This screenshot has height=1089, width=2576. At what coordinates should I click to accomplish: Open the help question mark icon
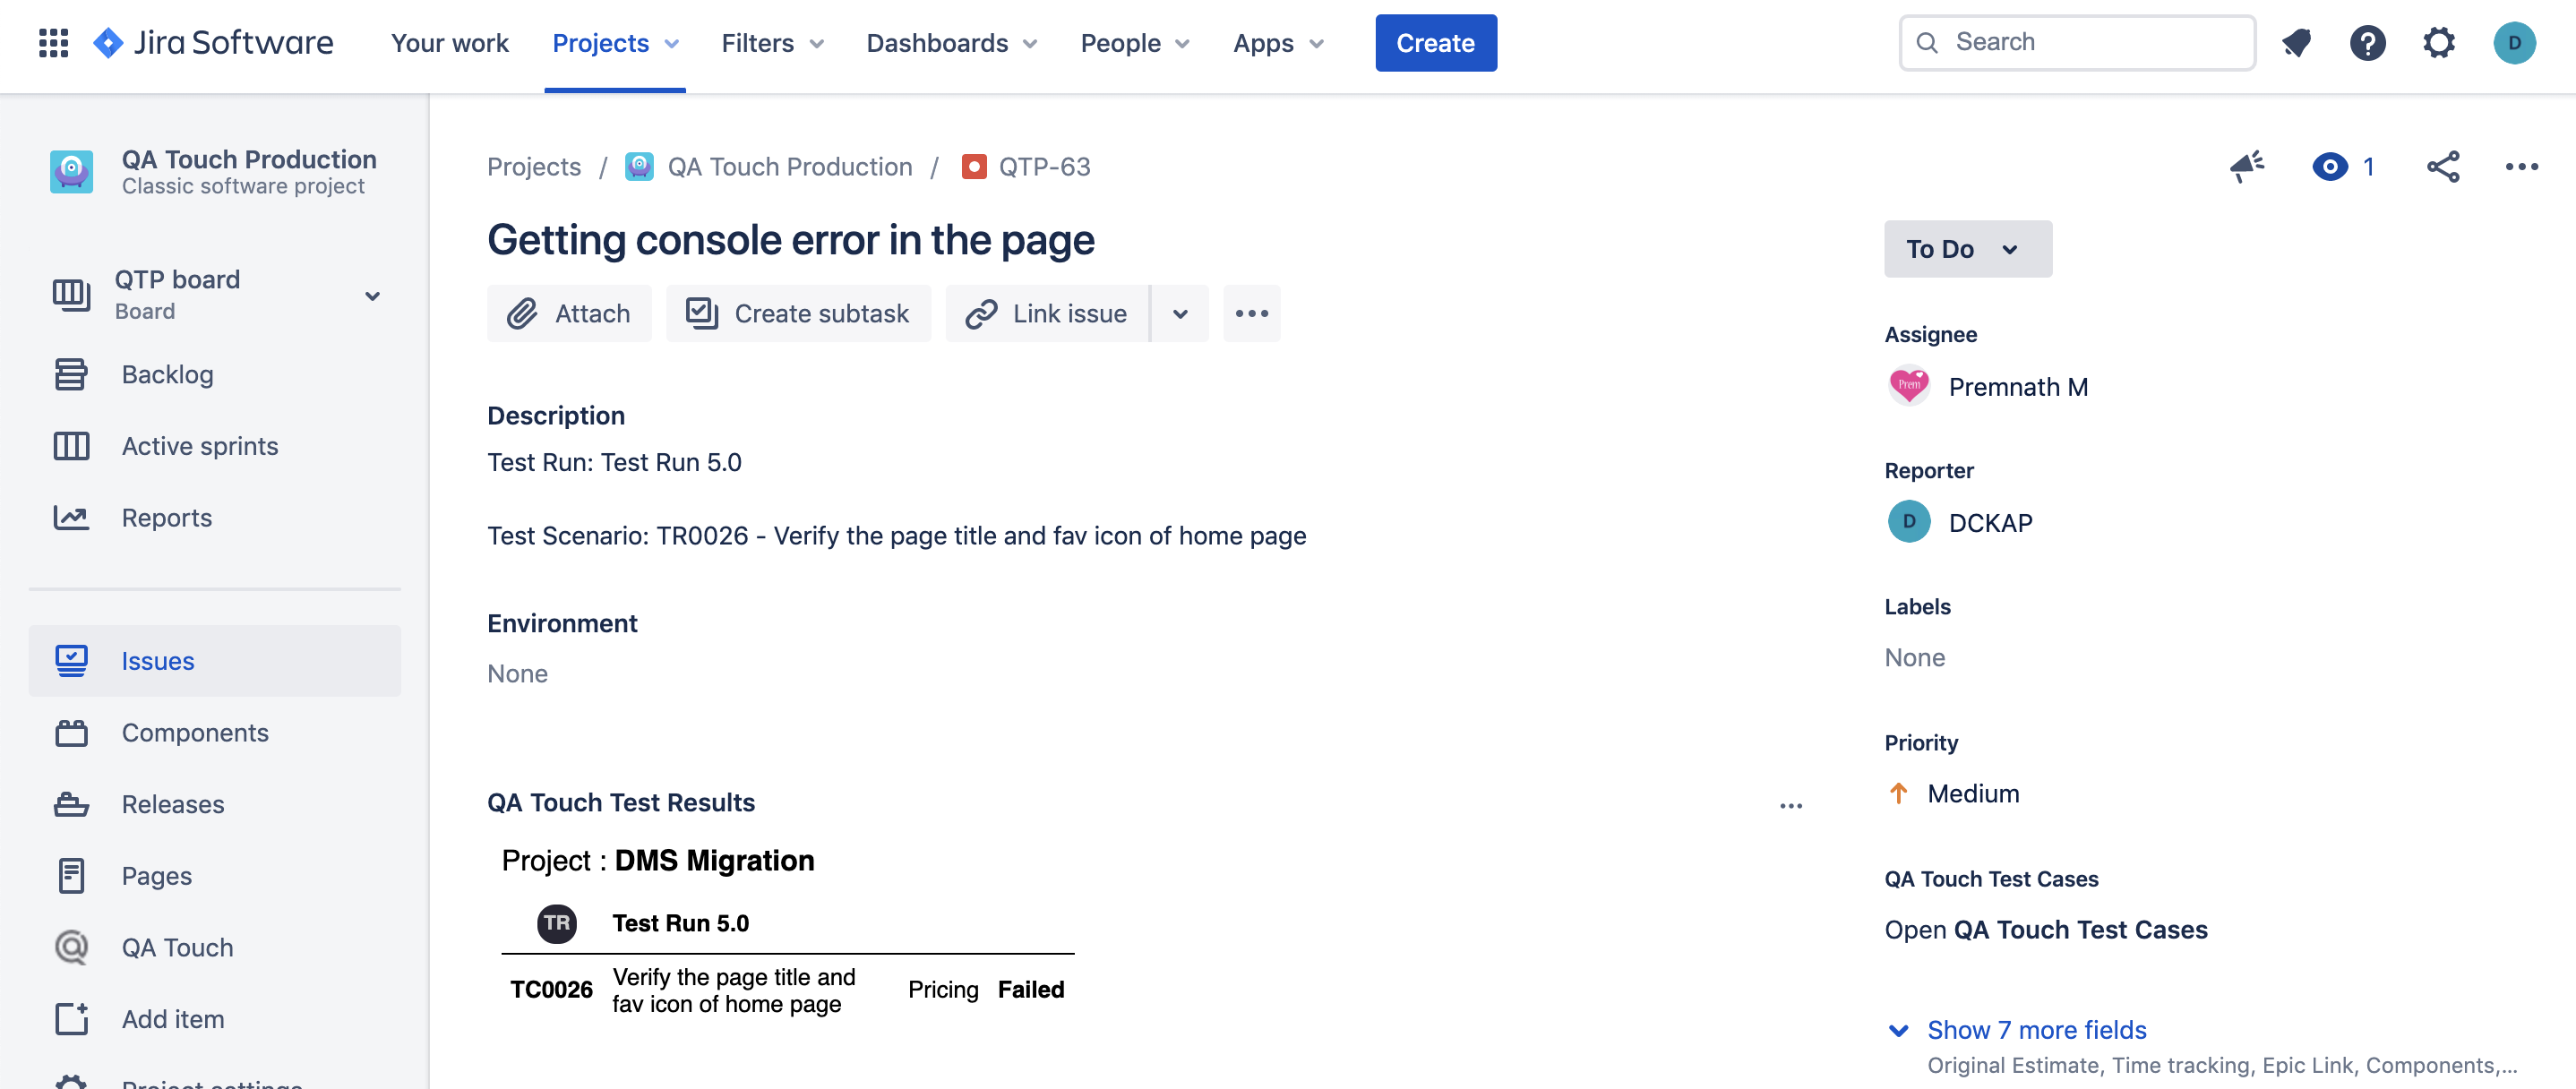click(x=2367, y=43)
